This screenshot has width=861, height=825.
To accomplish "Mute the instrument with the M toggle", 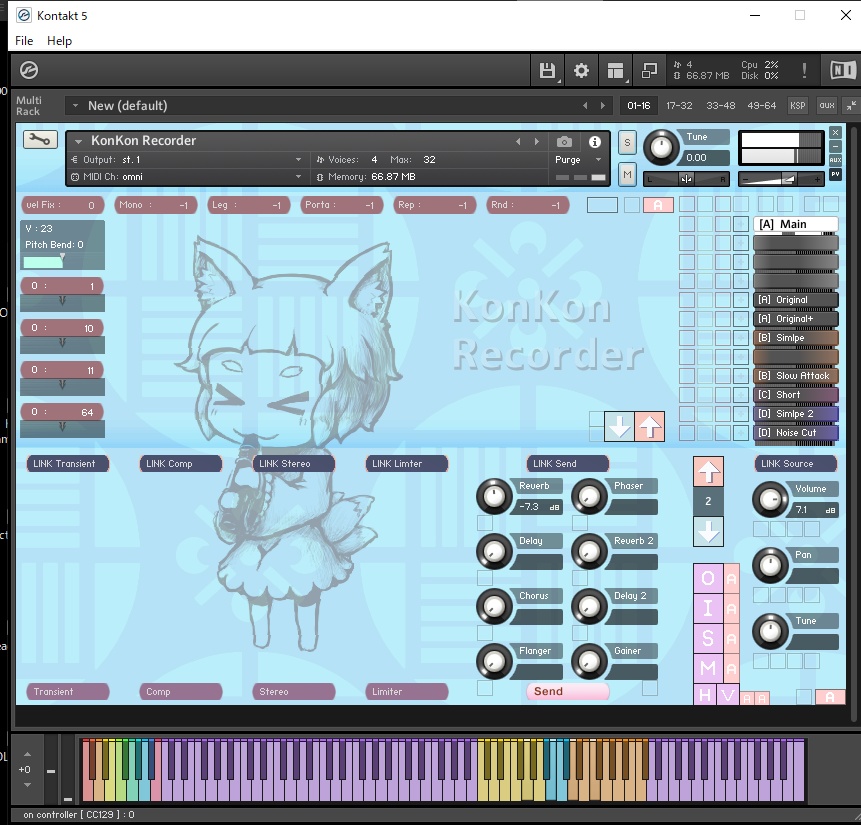I will pos(627,174).
